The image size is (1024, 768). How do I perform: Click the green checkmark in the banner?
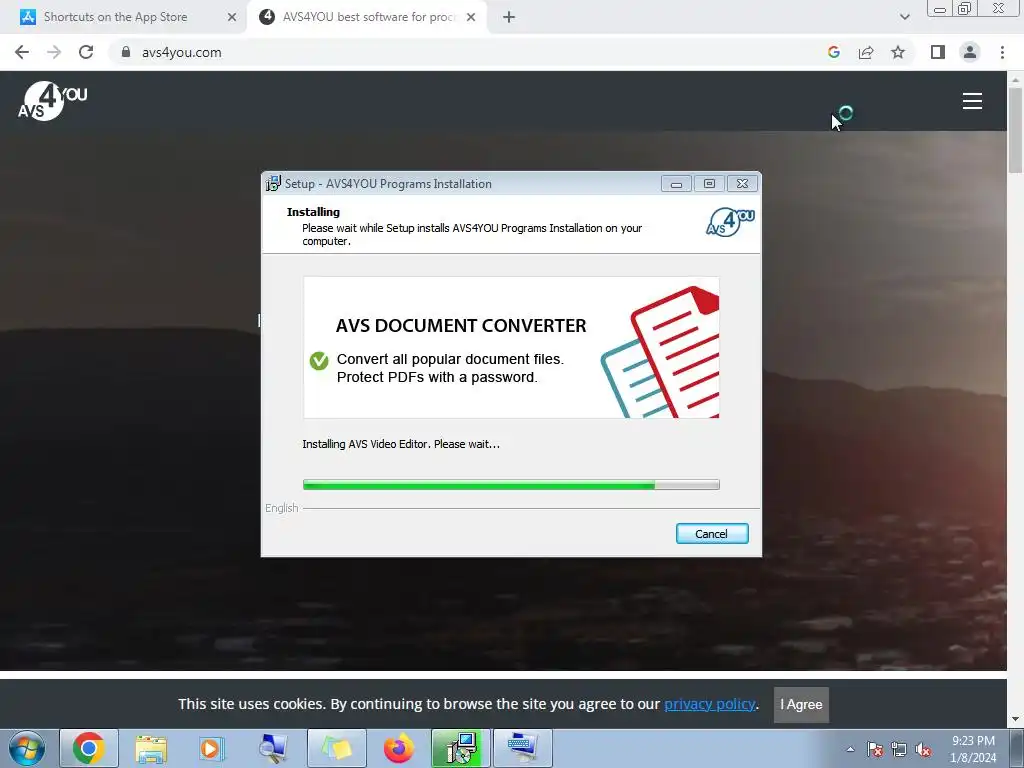tap(319, 360)
